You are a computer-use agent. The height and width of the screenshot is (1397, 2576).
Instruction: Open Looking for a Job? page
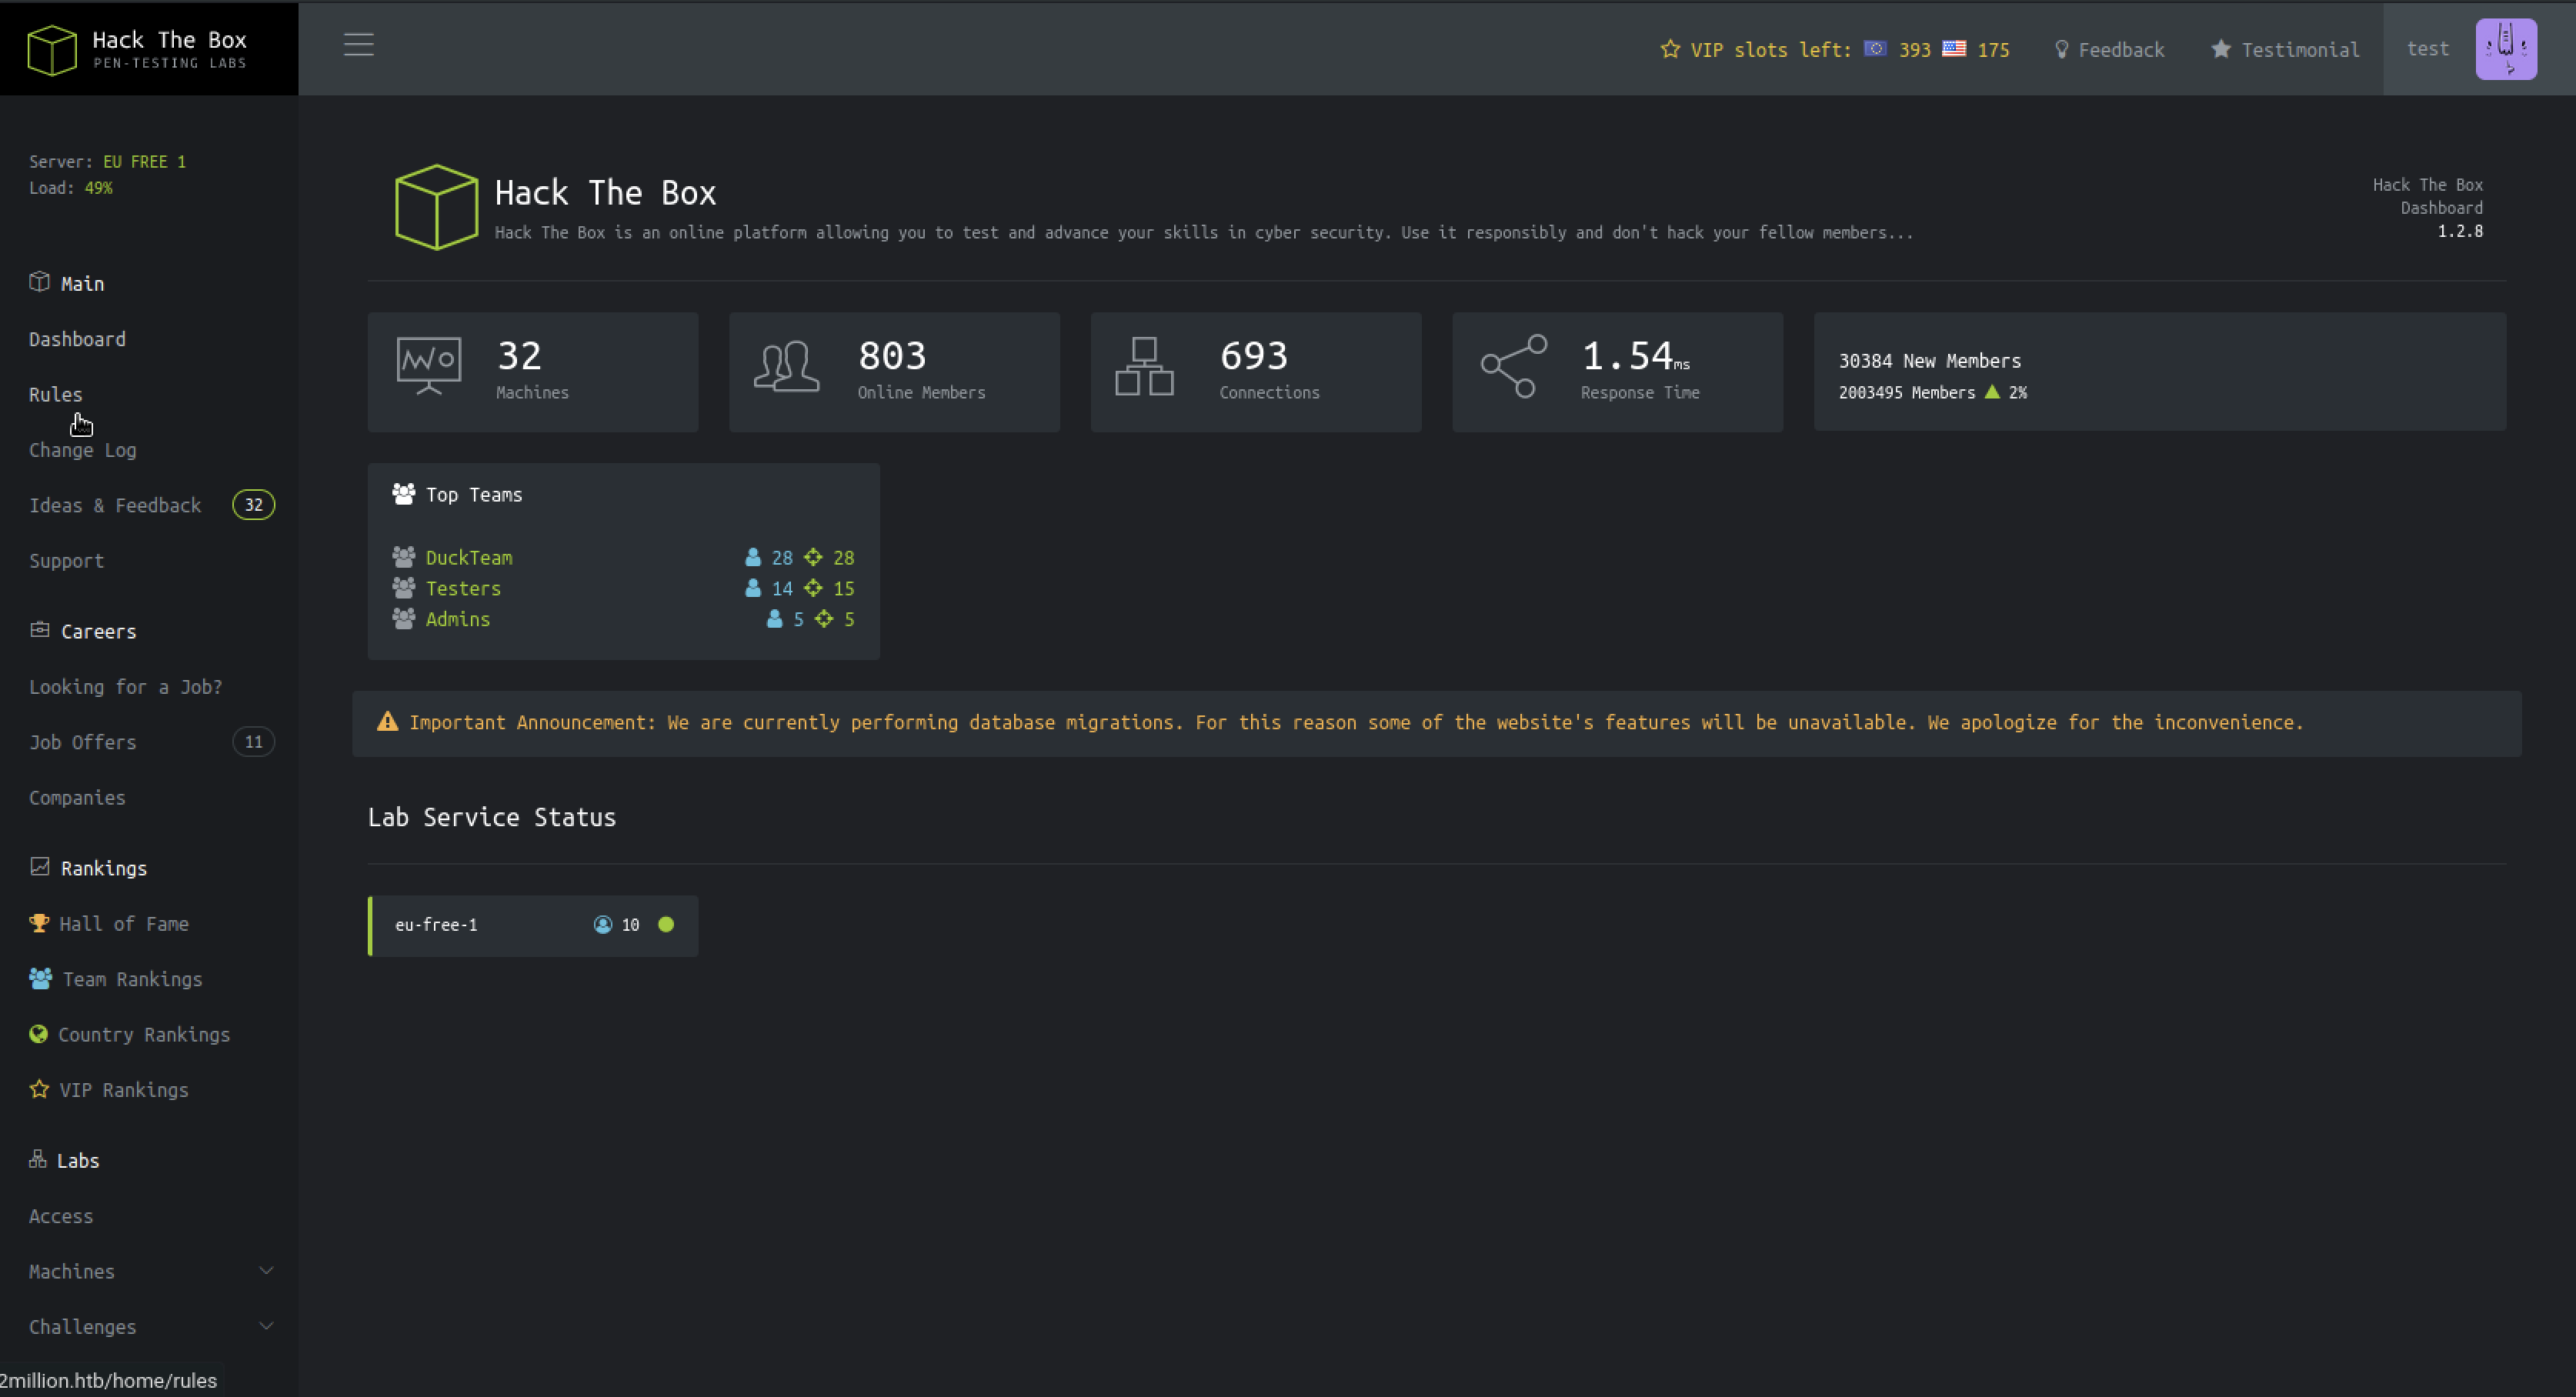(126, 687)
